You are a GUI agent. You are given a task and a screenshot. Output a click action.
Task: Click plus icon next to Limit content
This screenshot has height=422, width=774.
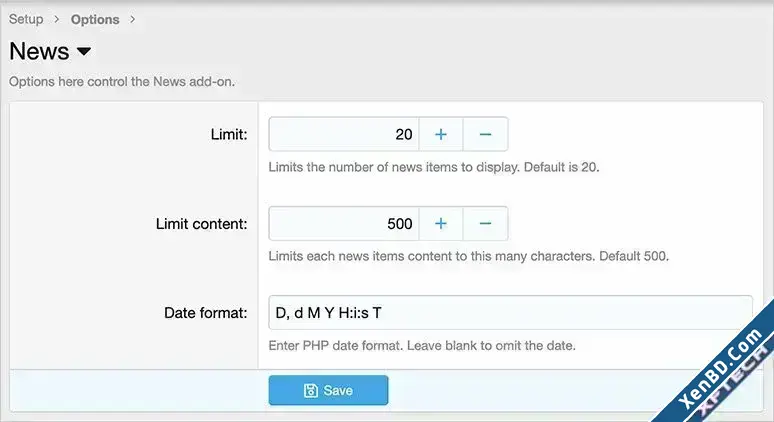point(441,224)
